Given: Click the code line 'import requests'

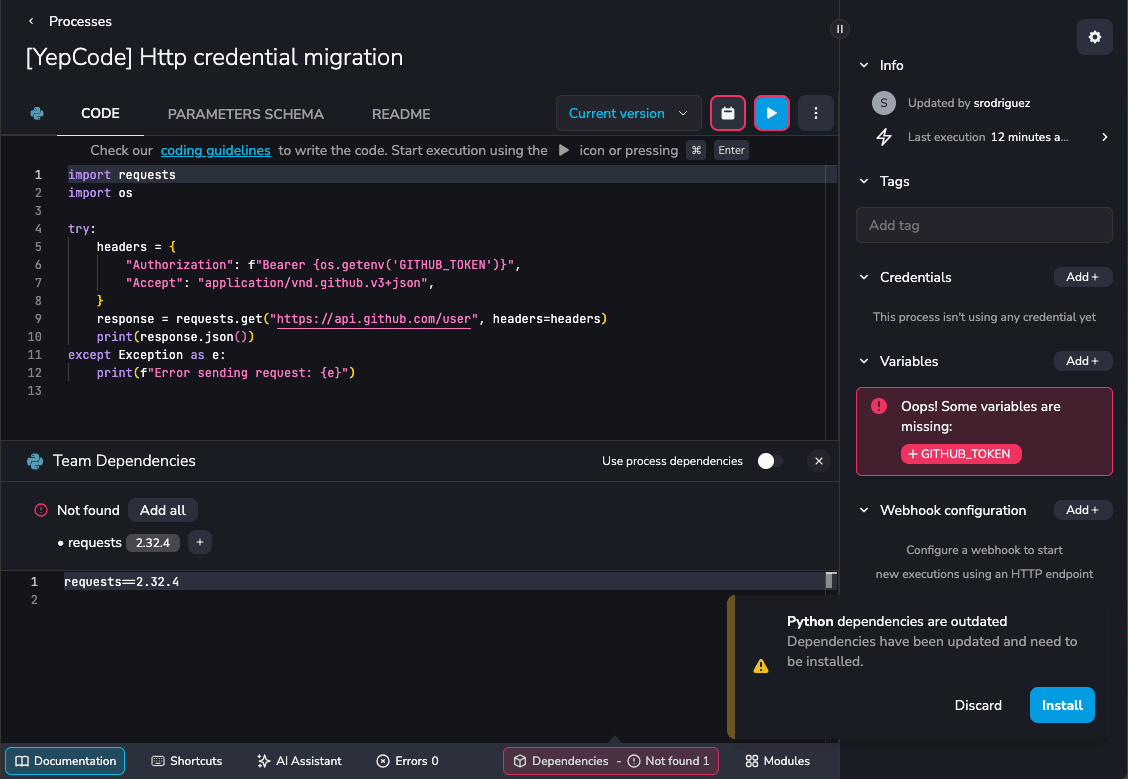Looking at the screenshot, I should (x=122, y=175).
